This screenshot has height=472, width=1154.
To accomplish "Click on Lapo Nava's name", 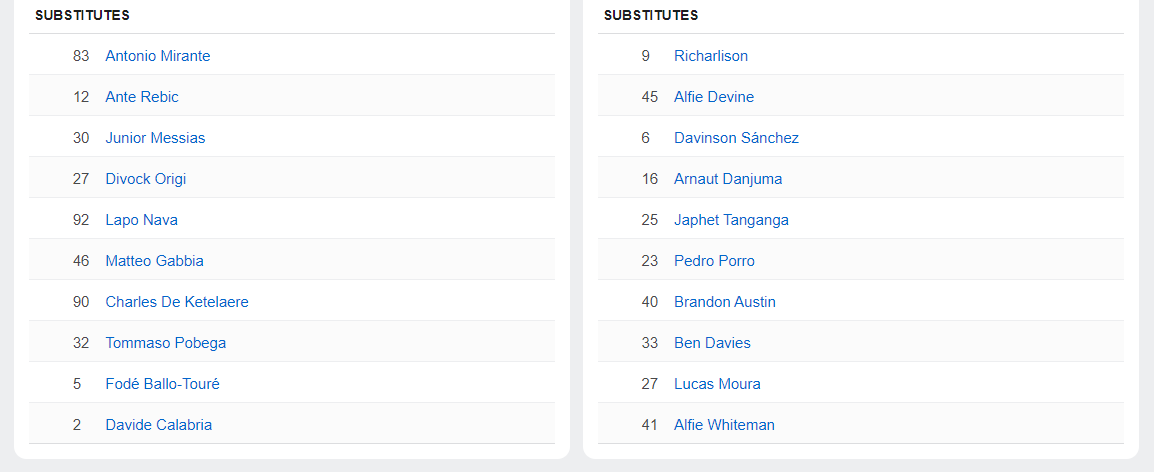I will tap(141, 220).
